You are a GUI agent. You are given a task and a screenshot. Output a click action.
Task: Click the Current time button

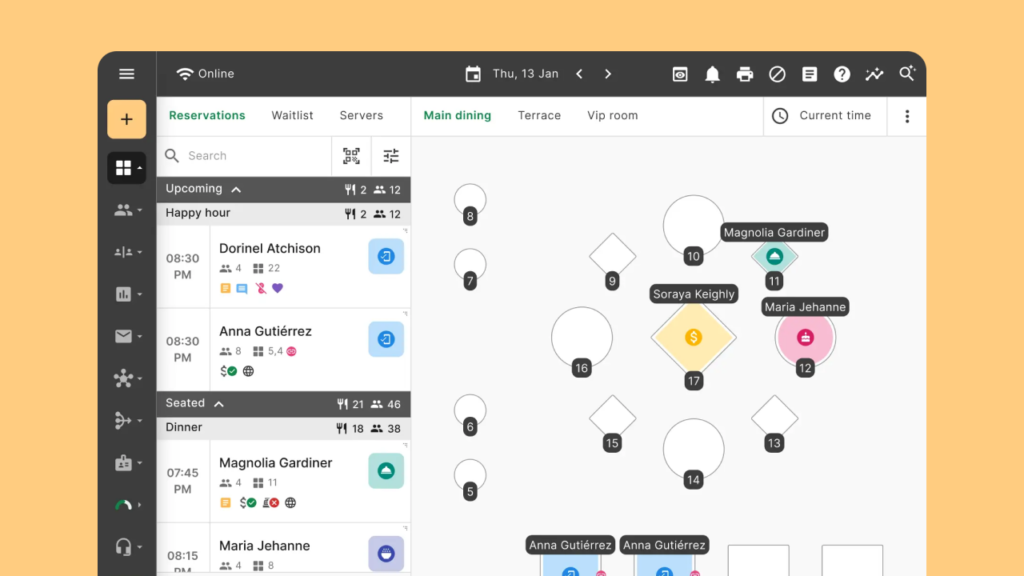click(x=822, y=116)
